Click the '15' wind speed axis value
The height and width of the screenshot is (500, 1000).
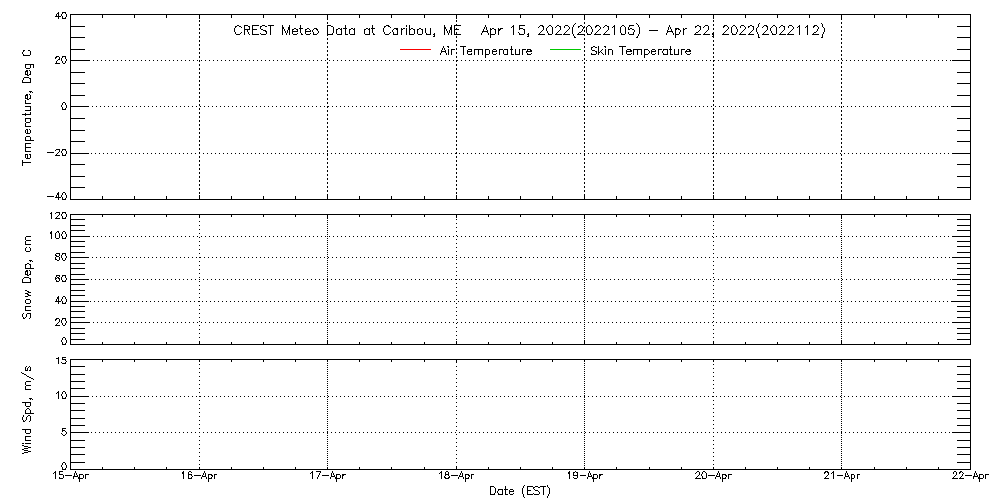coord(61,362)
